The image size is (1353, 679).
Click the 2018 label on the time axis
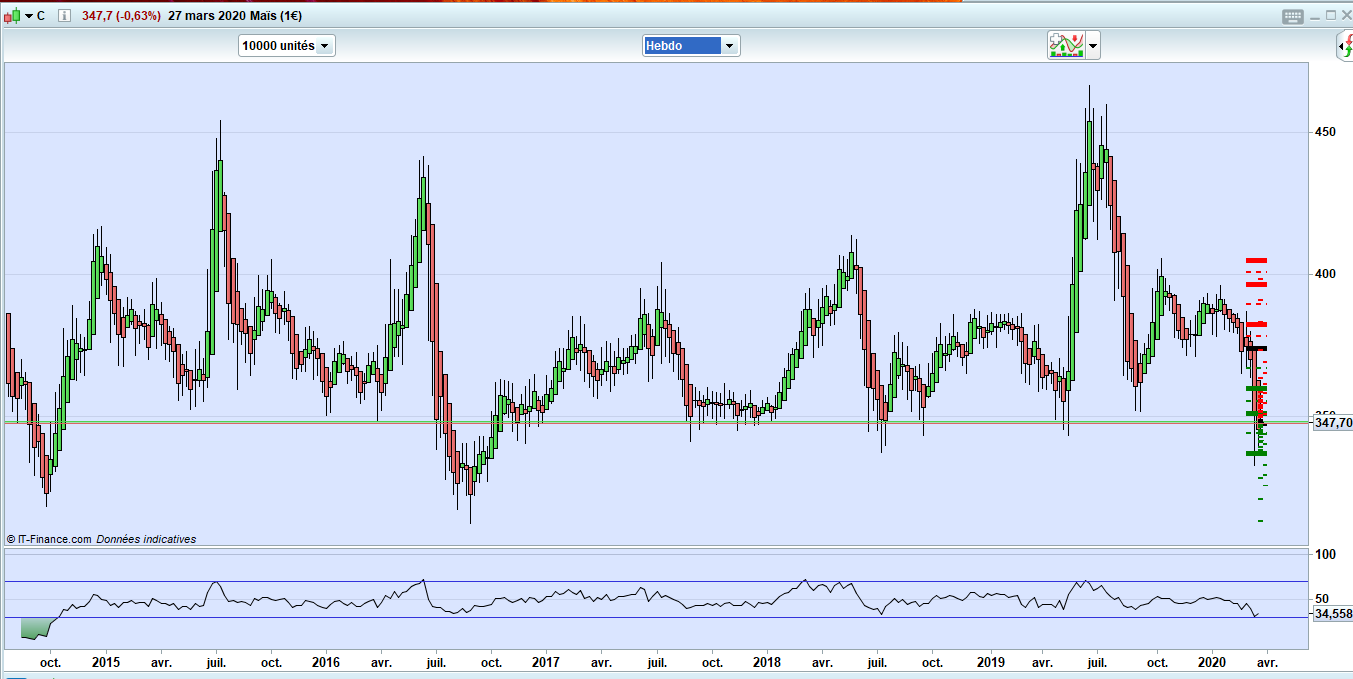click(767, 662)
